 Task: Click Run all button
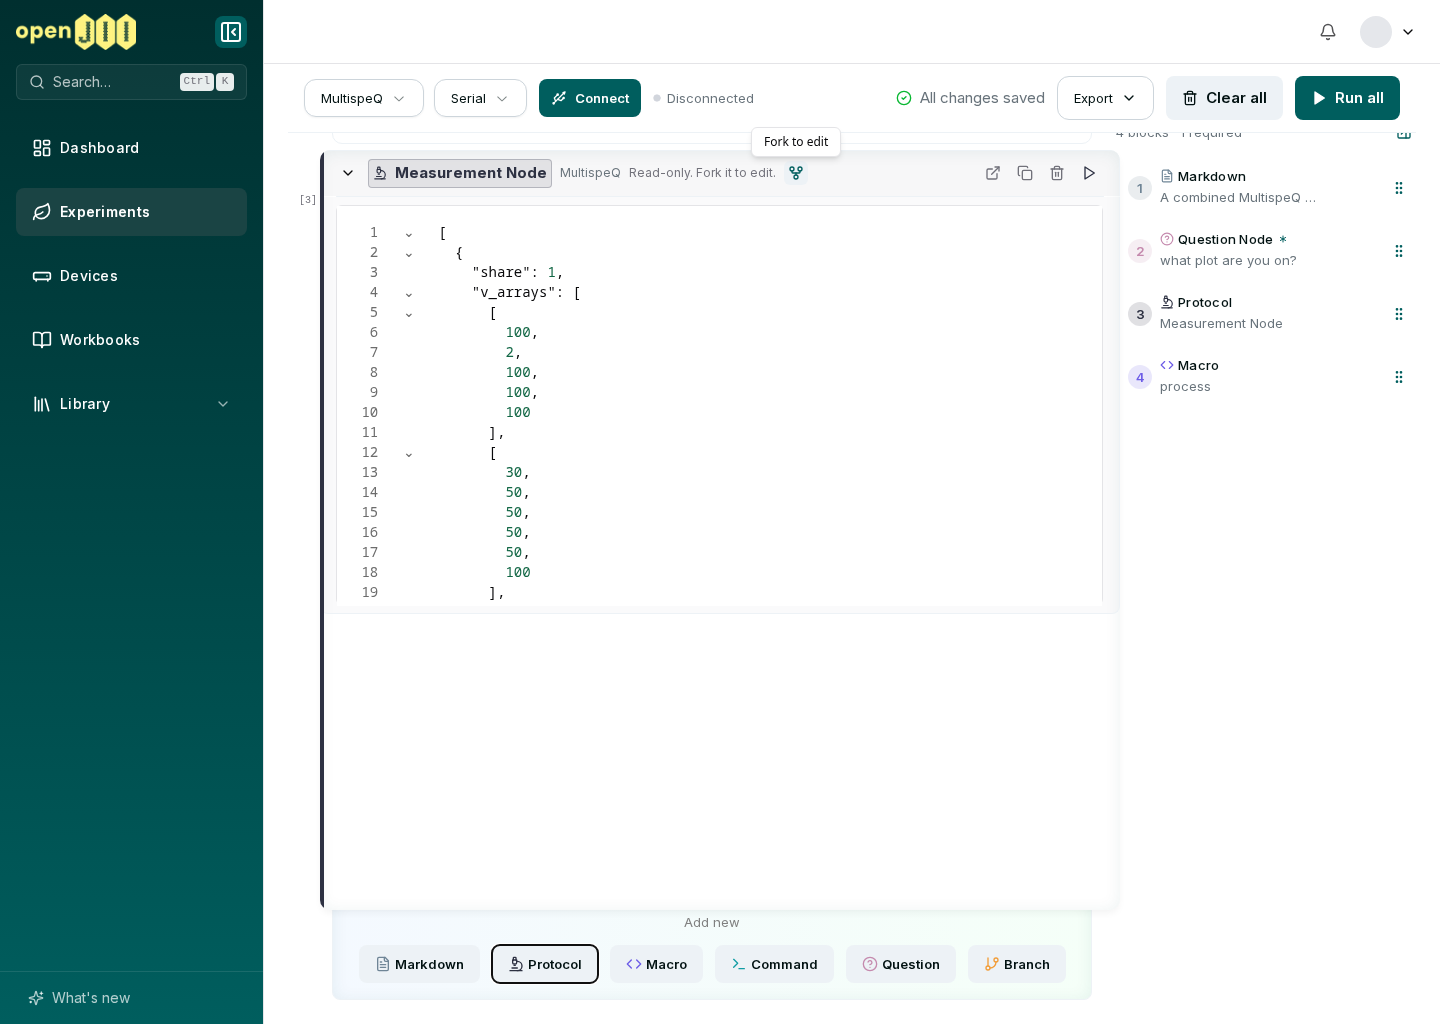[x=1347, y=98]
